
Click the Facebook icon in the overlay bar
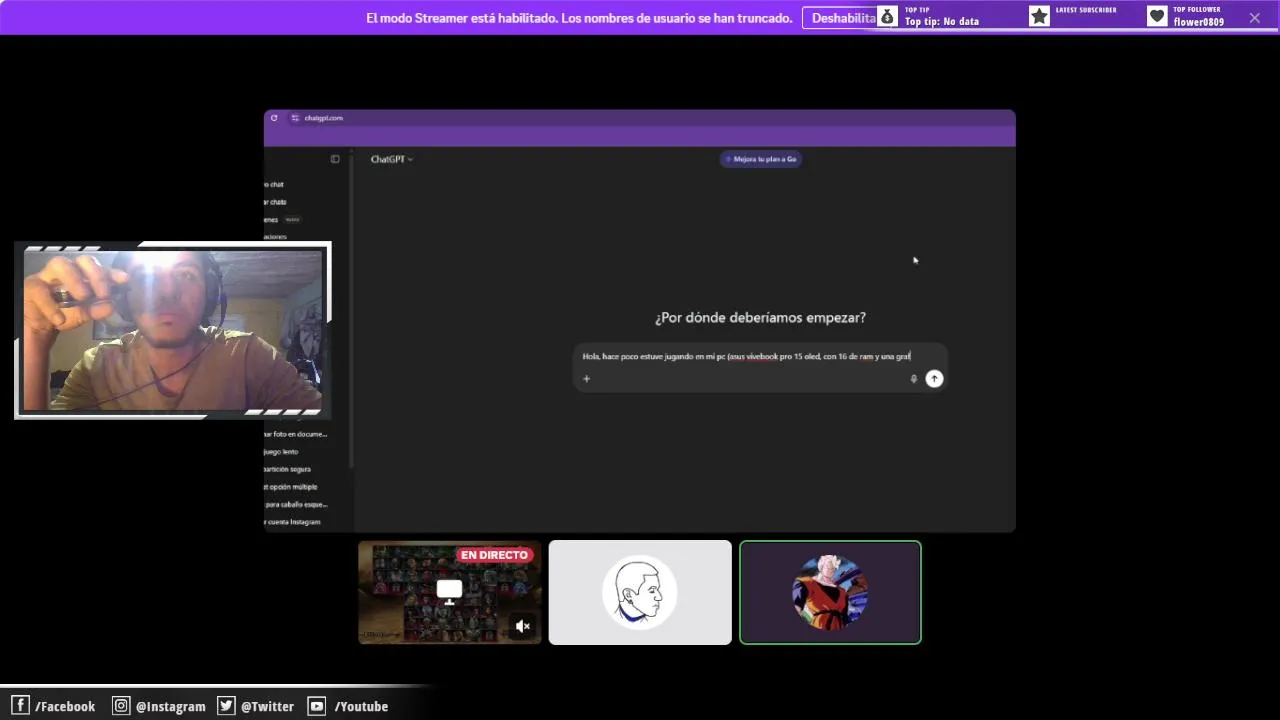tap(20, 705)
